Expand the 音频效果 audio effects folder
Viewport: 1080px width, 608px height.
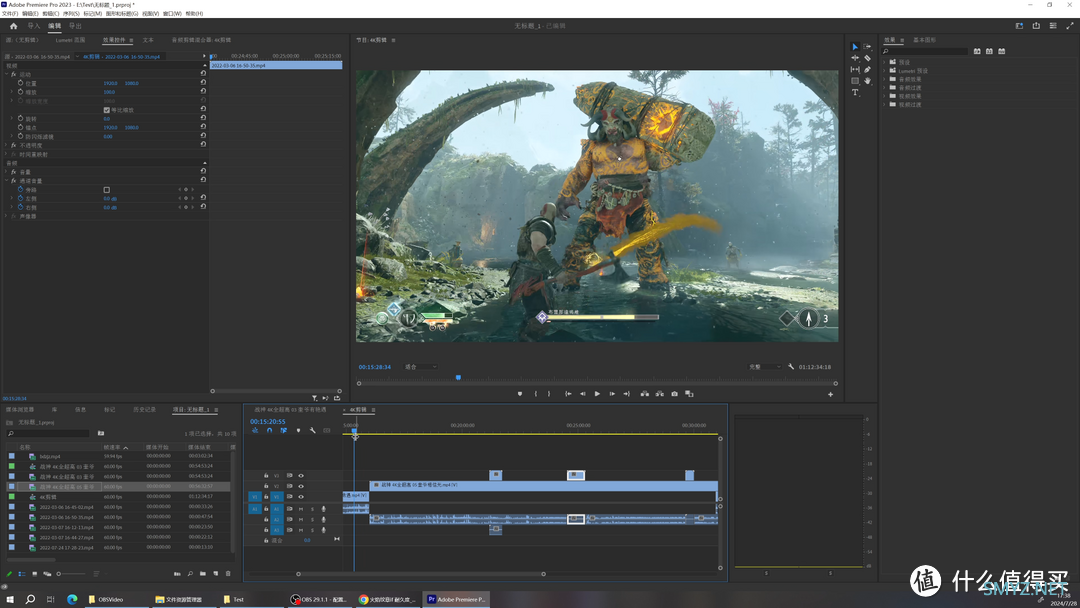pos(884,79)
